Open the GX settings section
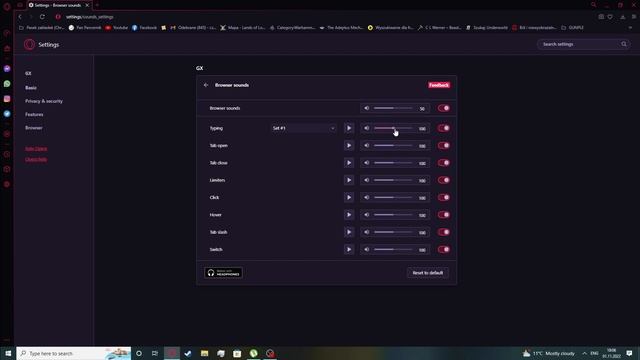The image size is (640, 360). click(x=28, y=73)
